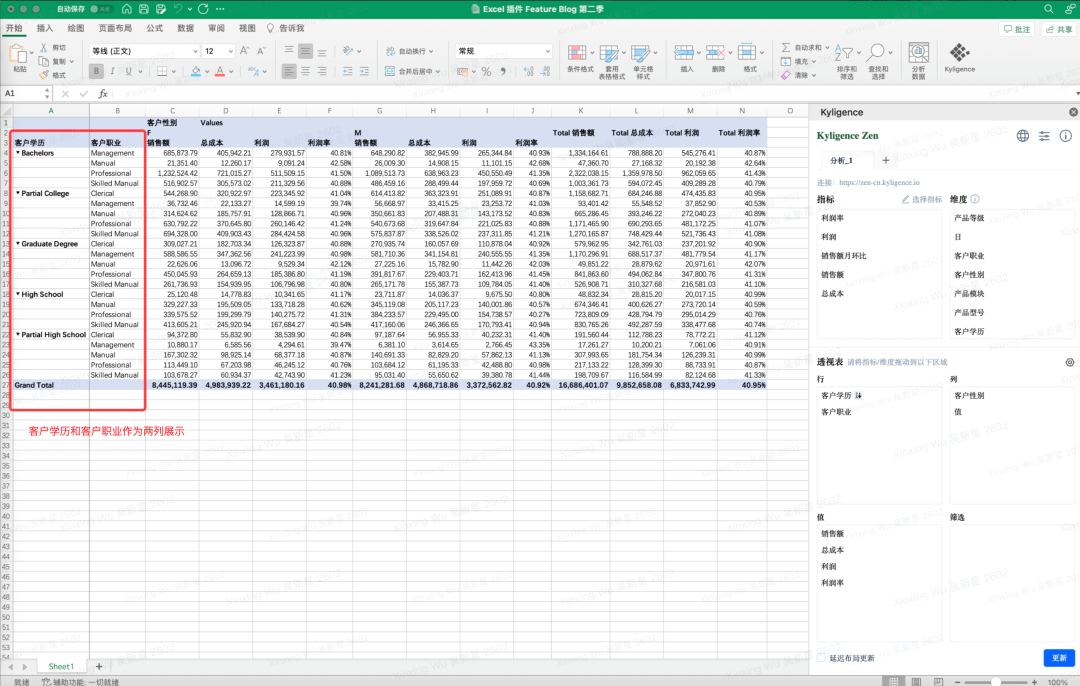
Task: Add a new analysis tab with plus
Action: [885, 160]
